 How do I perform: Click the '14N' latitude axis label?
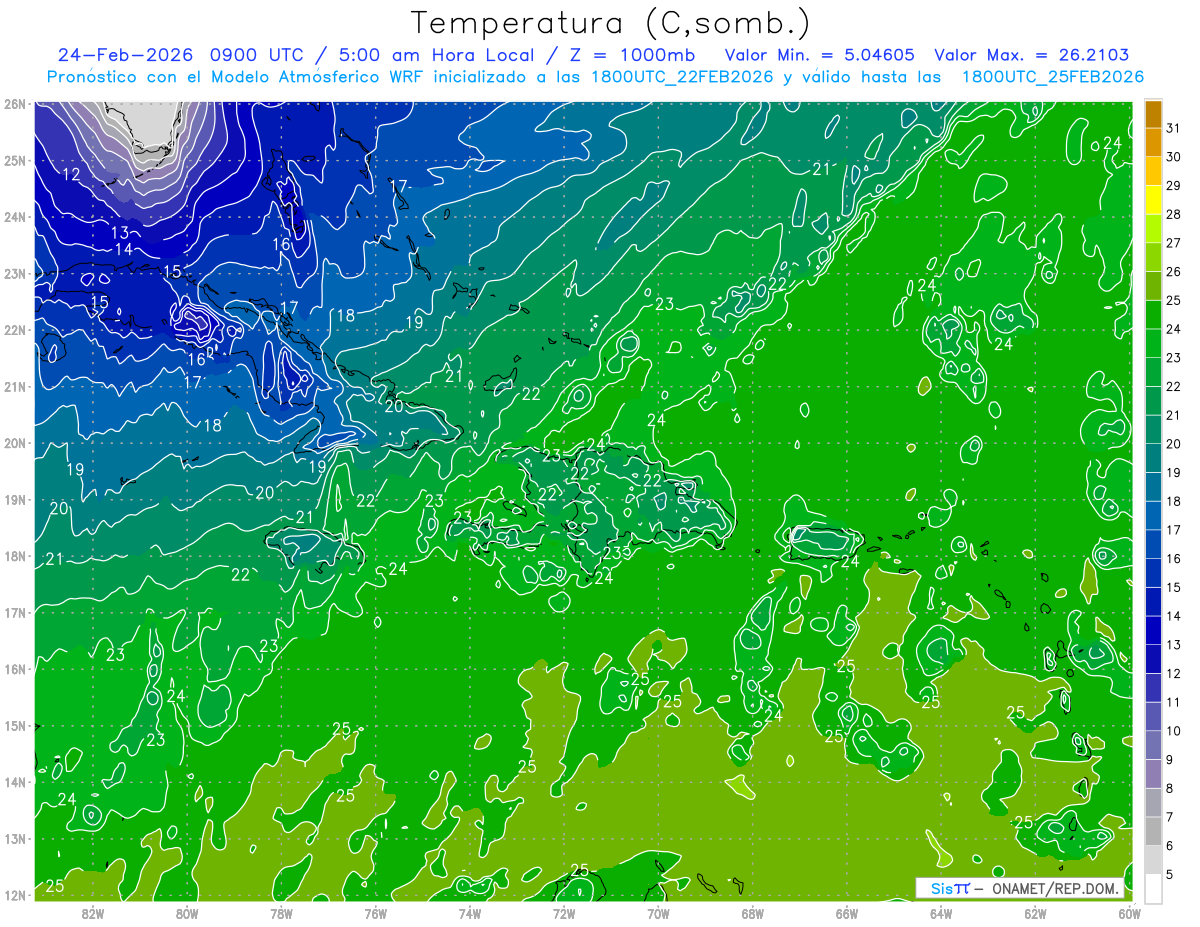[x=14, y=782]
